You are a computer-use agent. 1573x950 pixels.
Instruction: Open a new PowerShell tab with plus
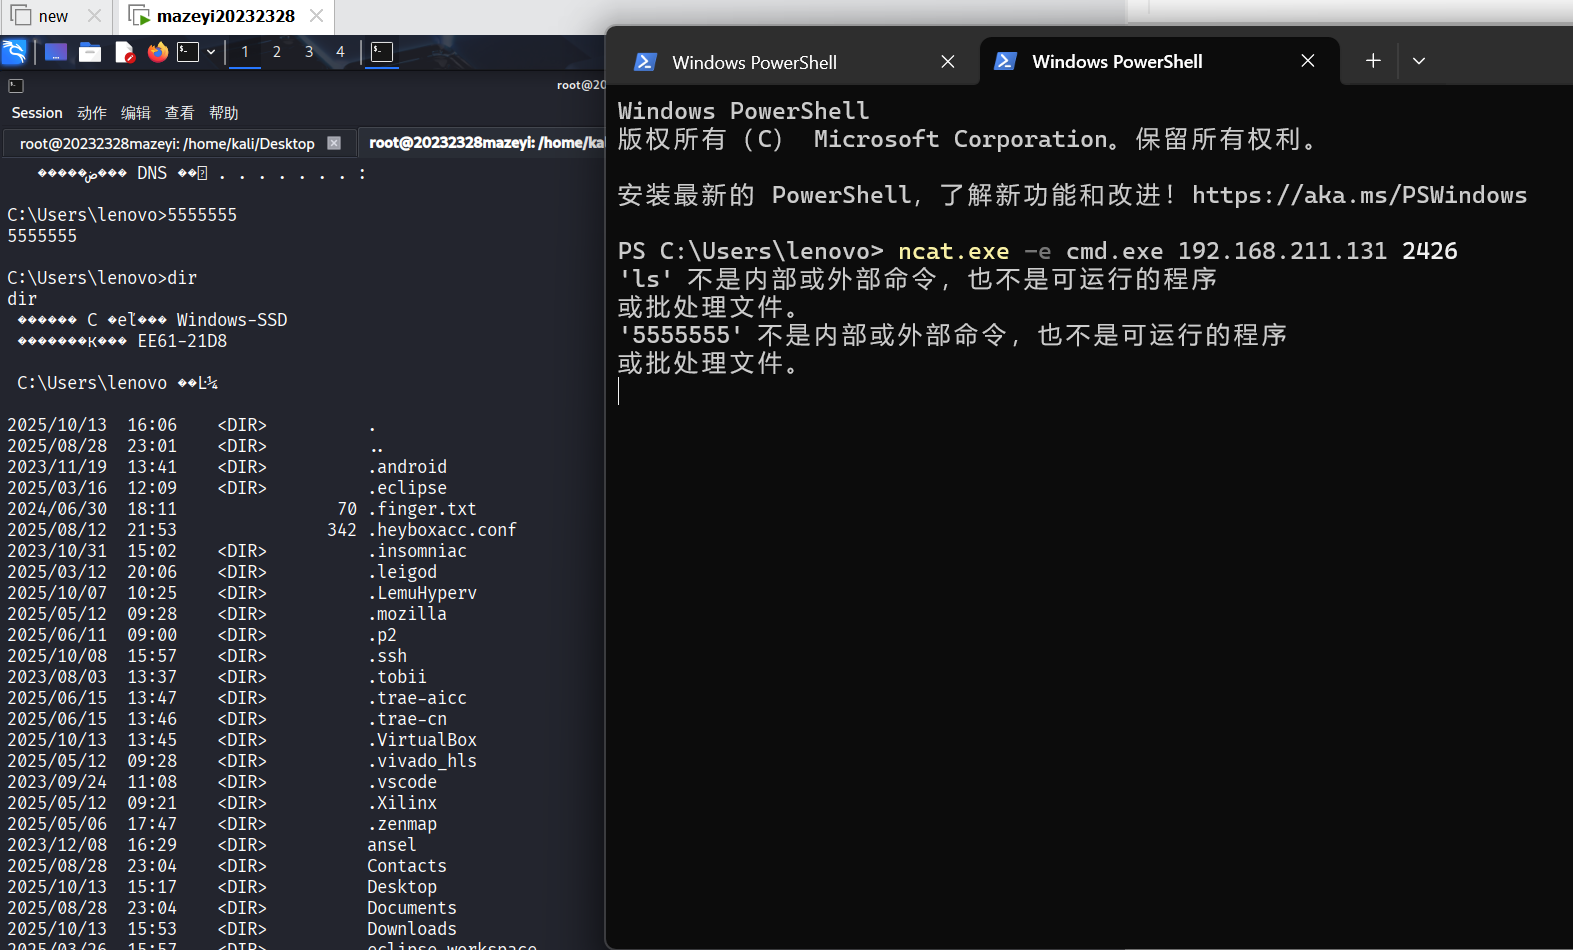(x=1373, y=61)
